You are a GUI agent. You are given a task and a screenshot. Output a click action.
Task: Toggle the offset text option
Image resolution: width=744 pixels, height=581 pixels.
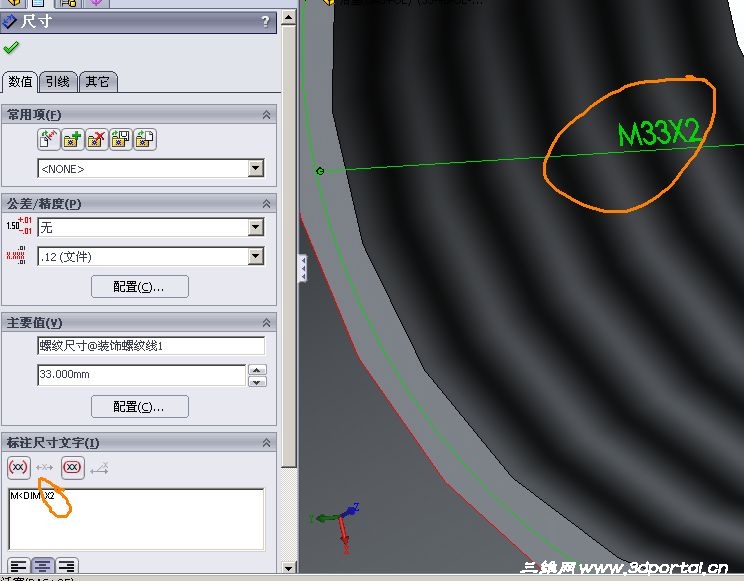click(x=100, y=468)
